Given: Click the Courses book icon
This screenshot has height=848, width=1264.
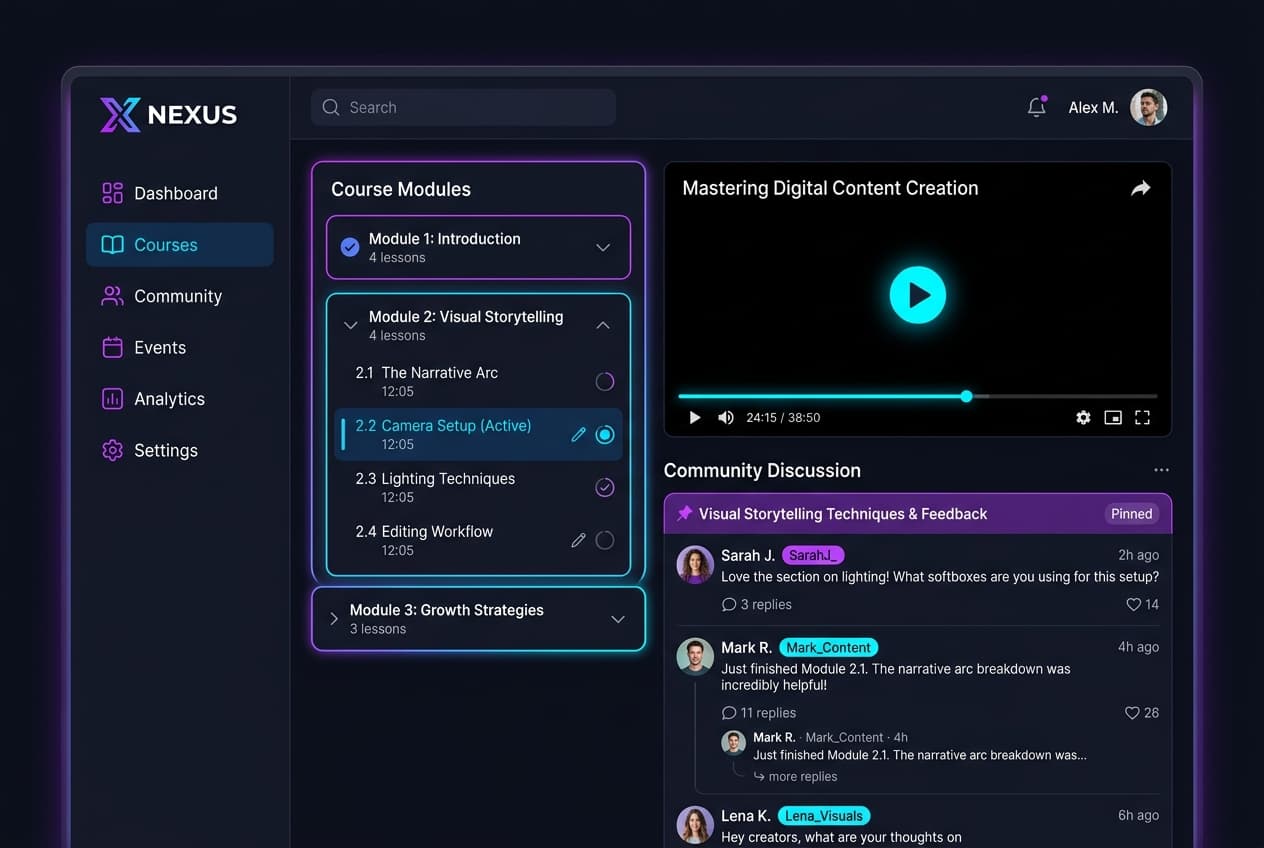Looking at the screenshot, I should click(113, 245).
